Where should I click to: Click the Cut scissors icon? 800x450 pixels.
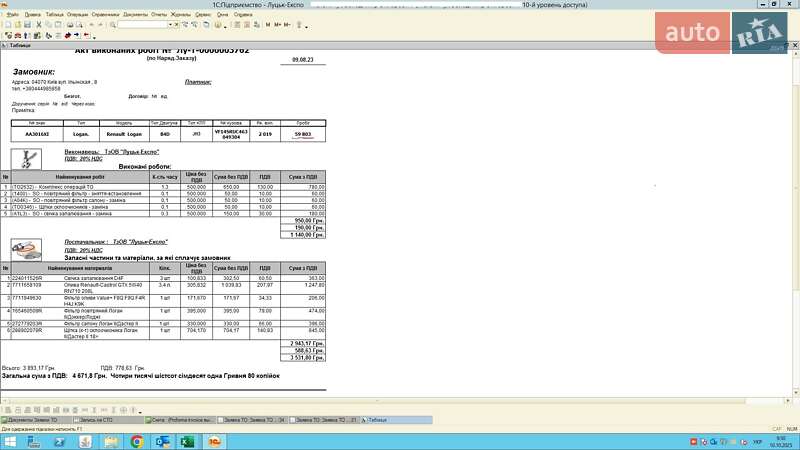coord(40,24)
